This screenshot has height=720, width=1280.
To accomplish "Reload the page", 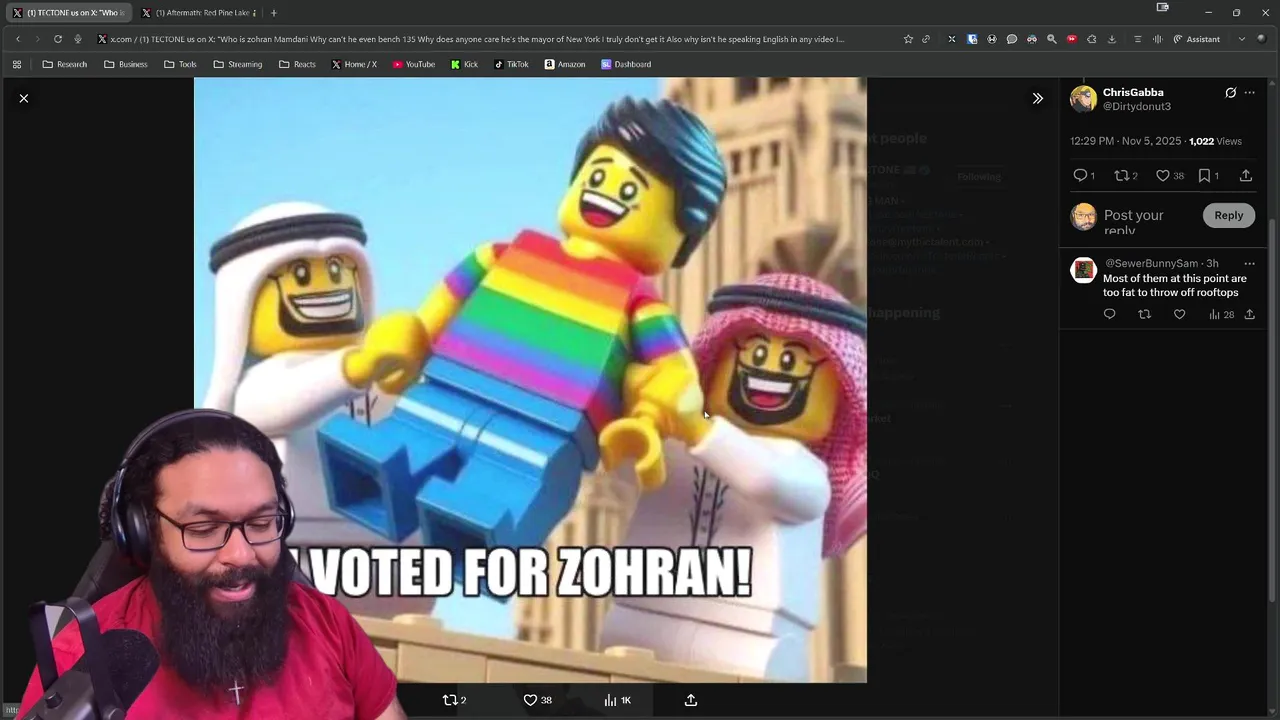I will tap(58, 39).
